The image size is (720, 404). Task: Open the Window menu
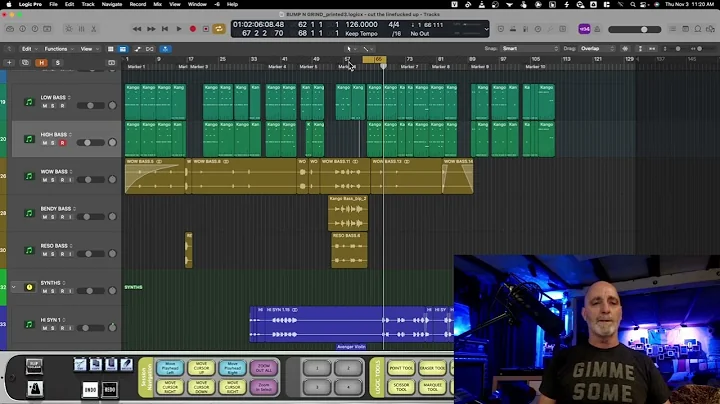click(197, 4)
